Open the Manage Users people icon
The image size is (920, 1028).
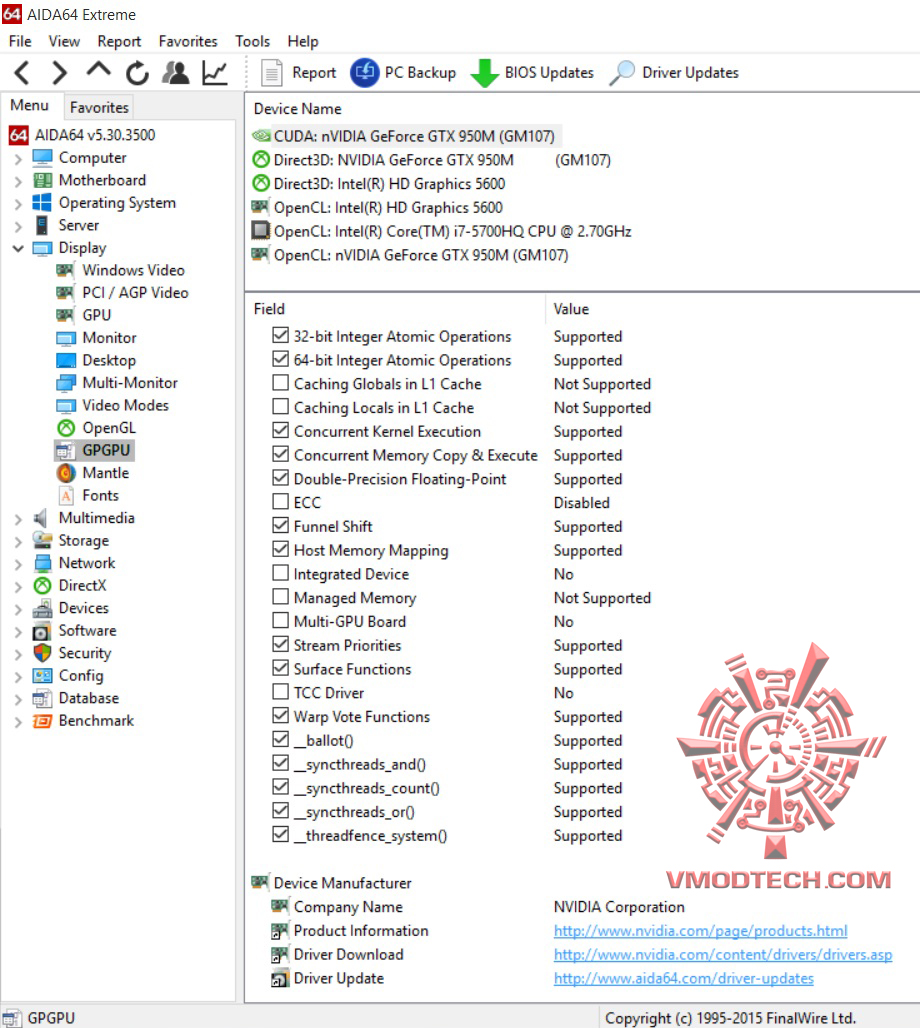pyautogui.click(x=176, y=73)
